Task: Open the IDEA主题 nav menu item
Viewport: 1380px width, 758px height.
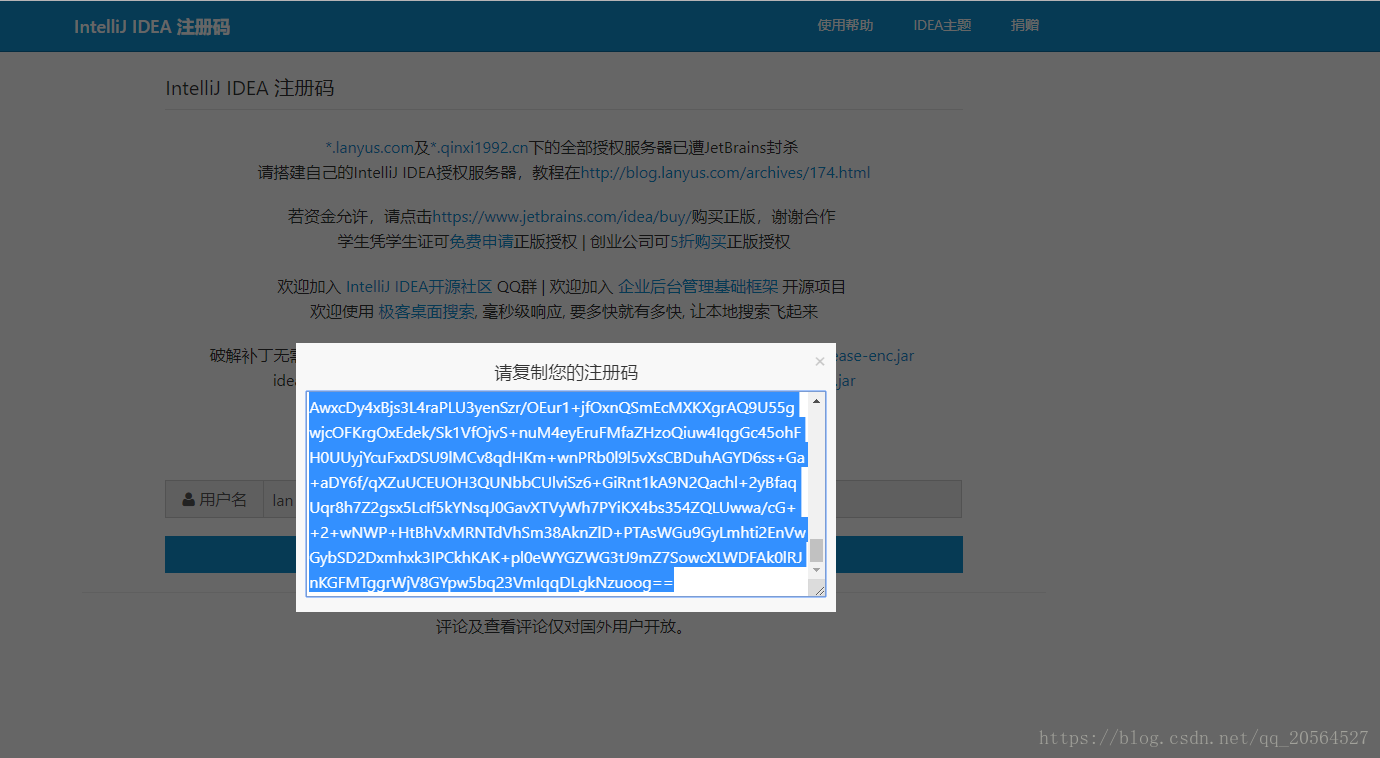Action: pos(942,25)
